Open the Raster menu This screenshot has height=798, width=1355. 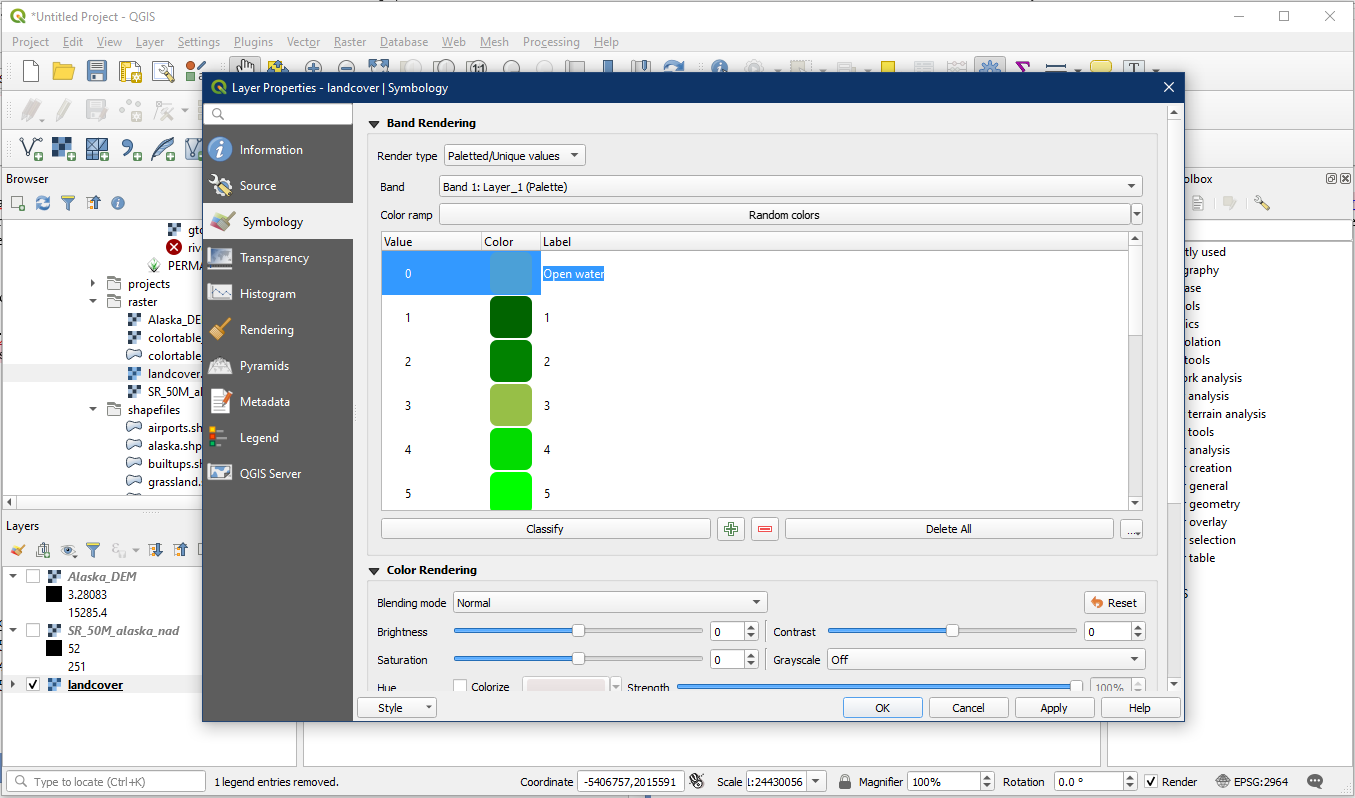pyautogui.click(x=350, y=42)
